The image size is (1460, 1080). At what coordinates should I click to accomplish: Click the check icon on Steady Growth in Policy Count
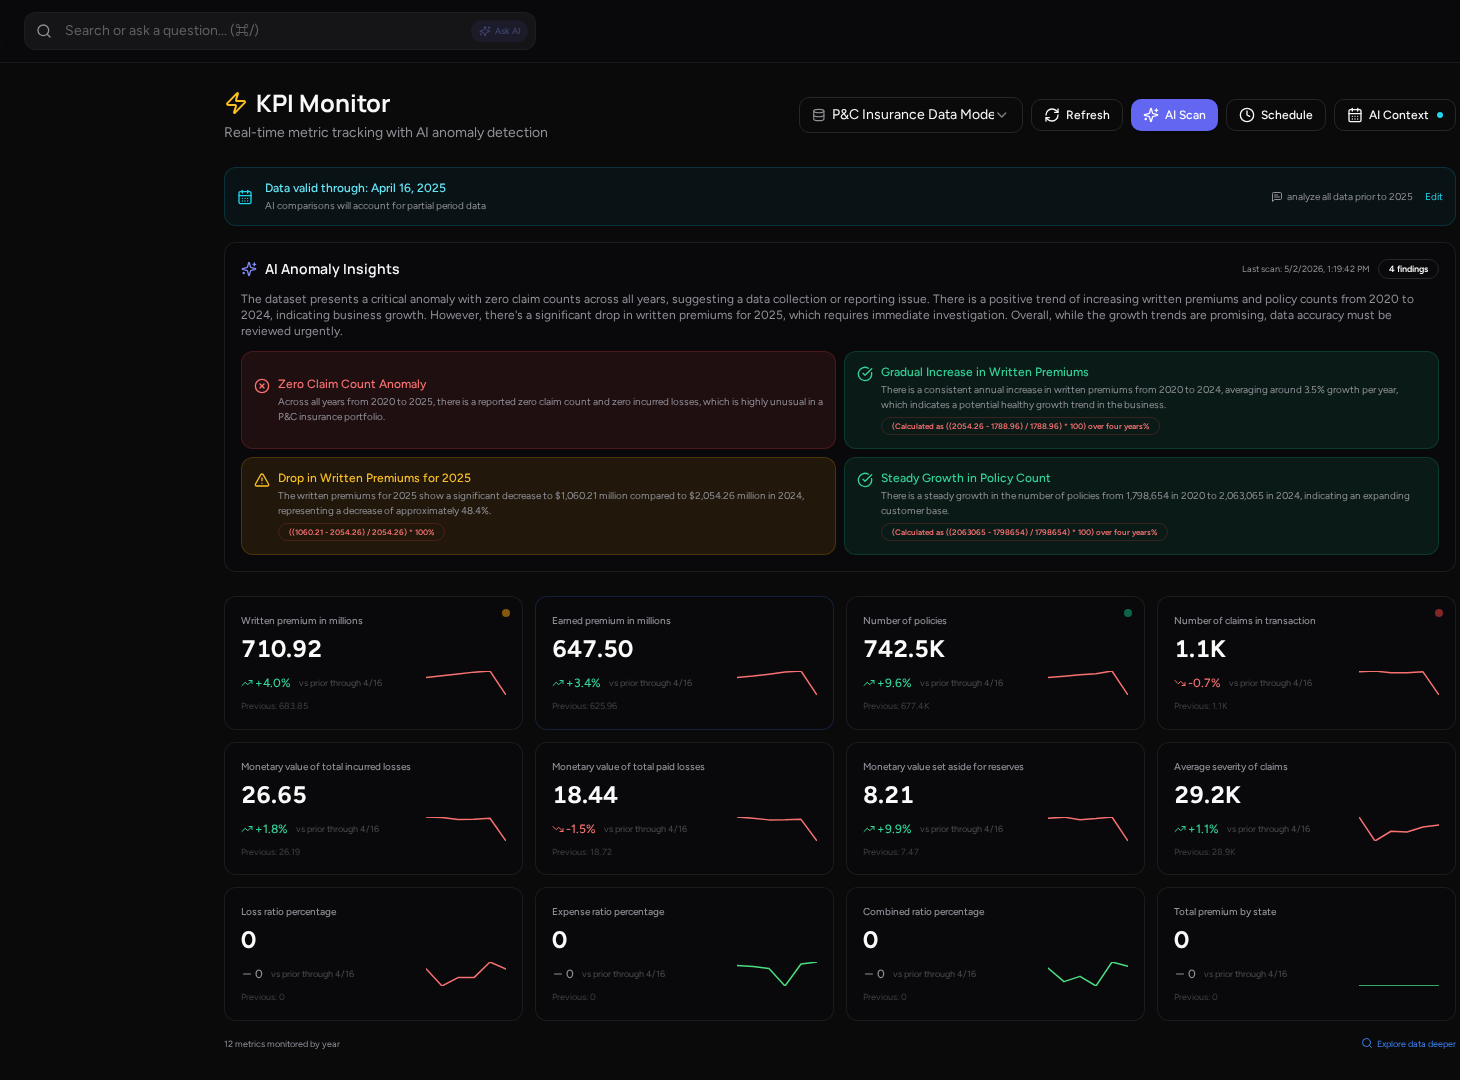(865, 480)
